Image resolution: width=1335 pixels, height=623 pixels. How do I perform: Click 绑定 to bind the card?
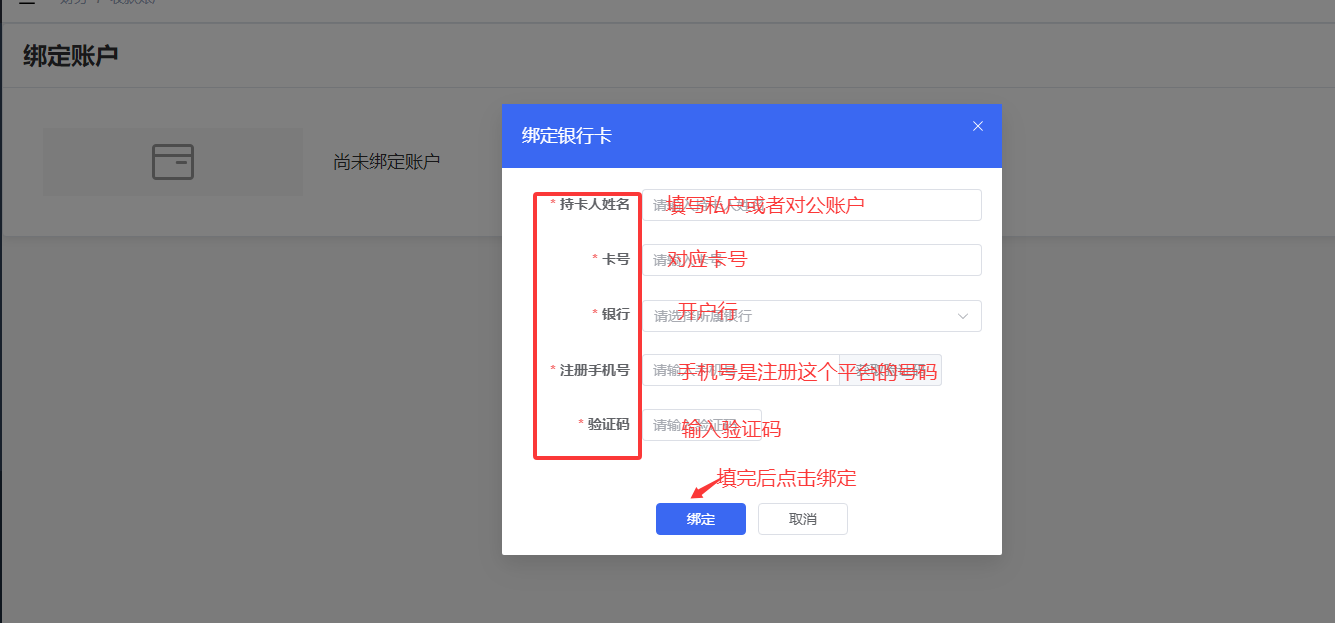click(x=700, y=518)
